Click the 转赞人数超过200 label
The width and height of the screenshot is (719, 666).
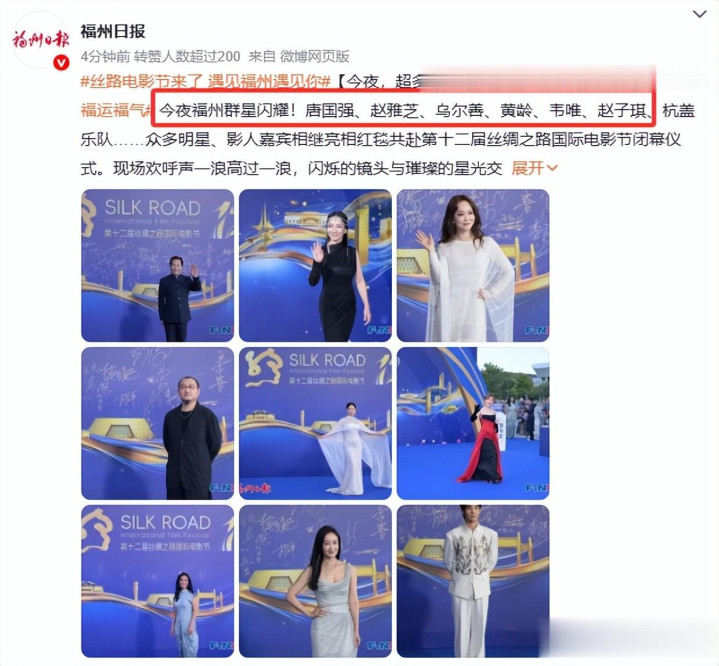(187, 56)
